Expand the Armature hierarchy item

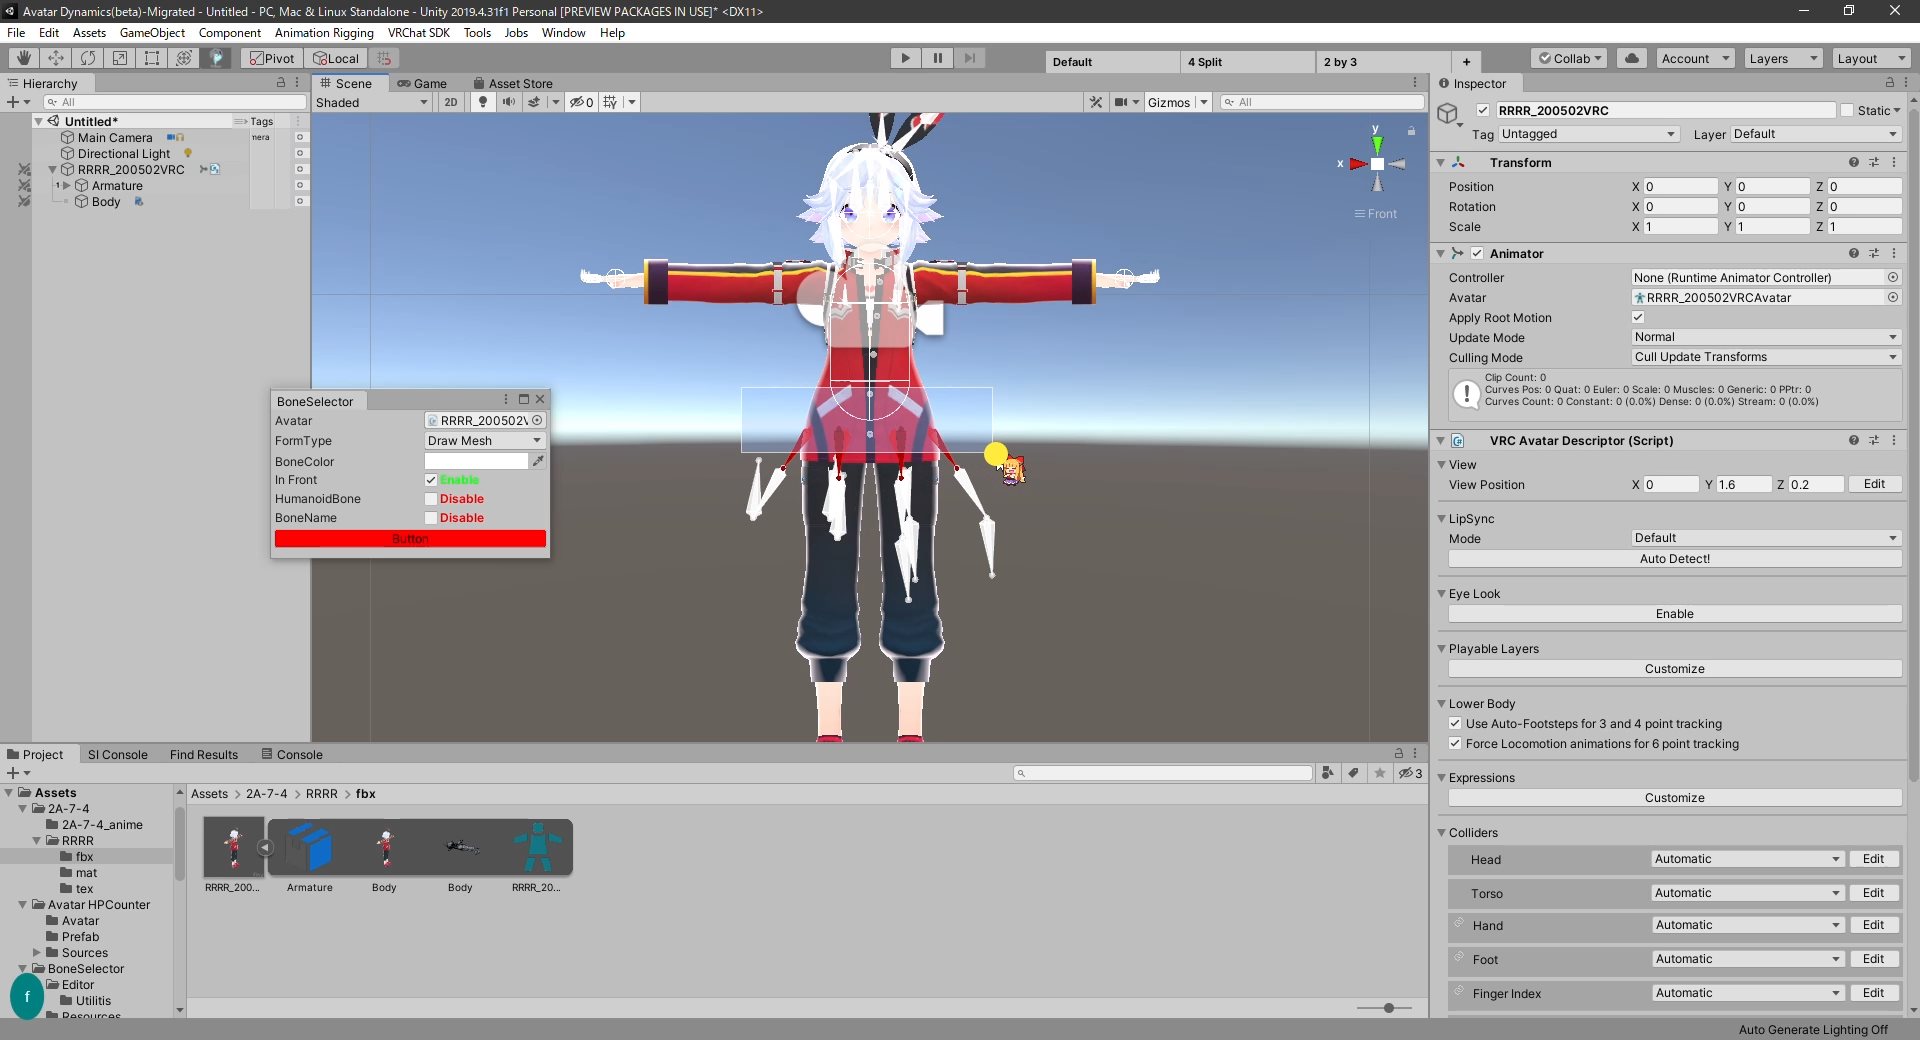66,186
